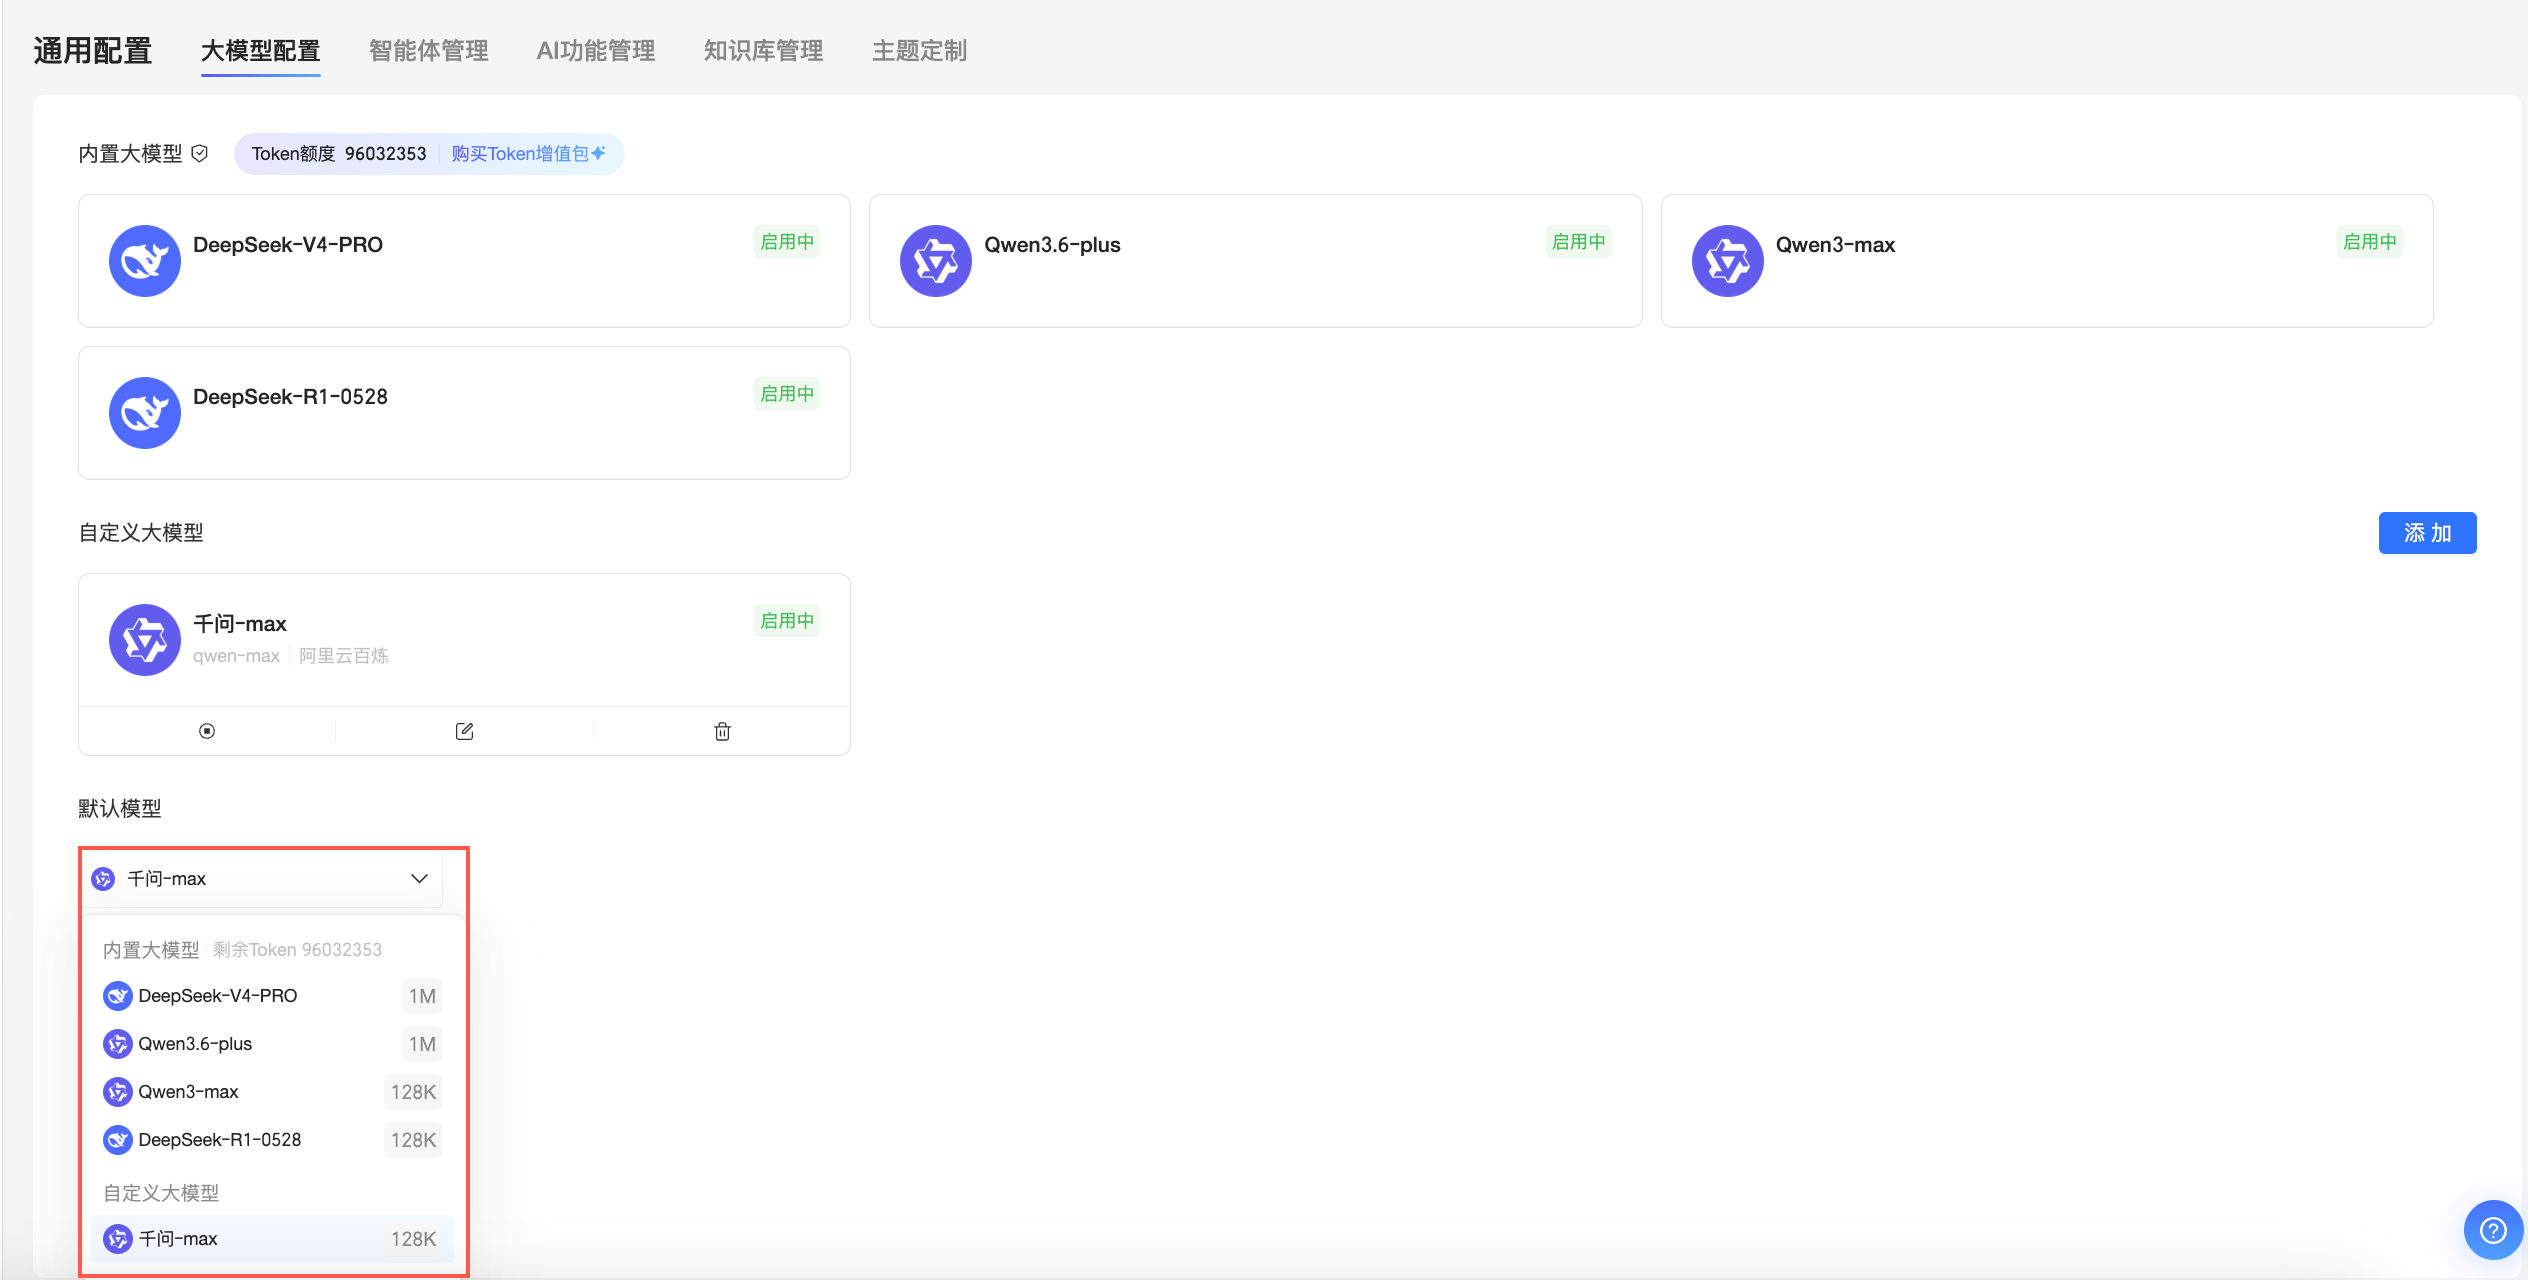This screenshot has width=2528, height=1280.
Task: Click the DeepSeek-R1-0528 card title
Action: [290, 397]
